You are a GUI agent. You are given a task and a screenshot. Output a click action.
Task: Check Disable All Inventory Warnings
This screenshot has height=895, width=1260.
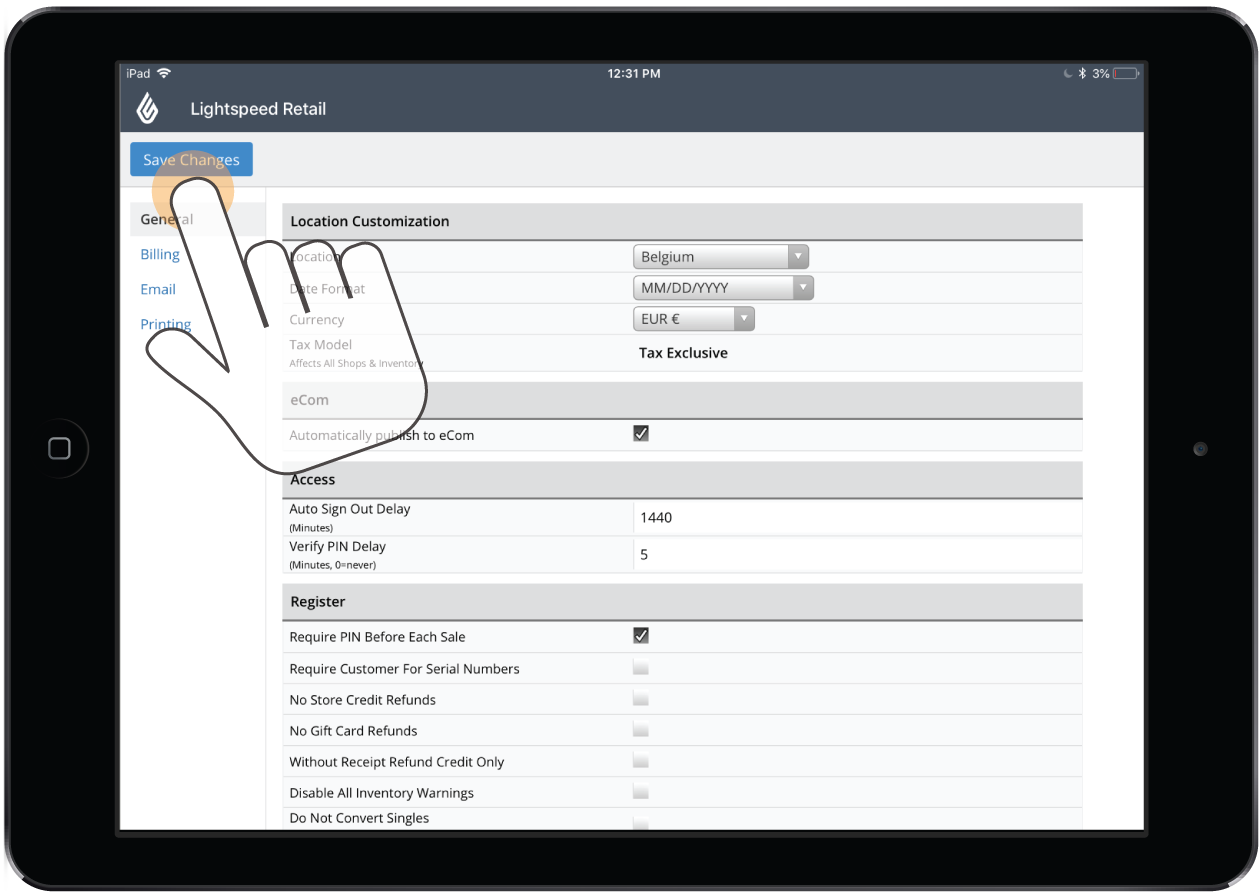641,792
